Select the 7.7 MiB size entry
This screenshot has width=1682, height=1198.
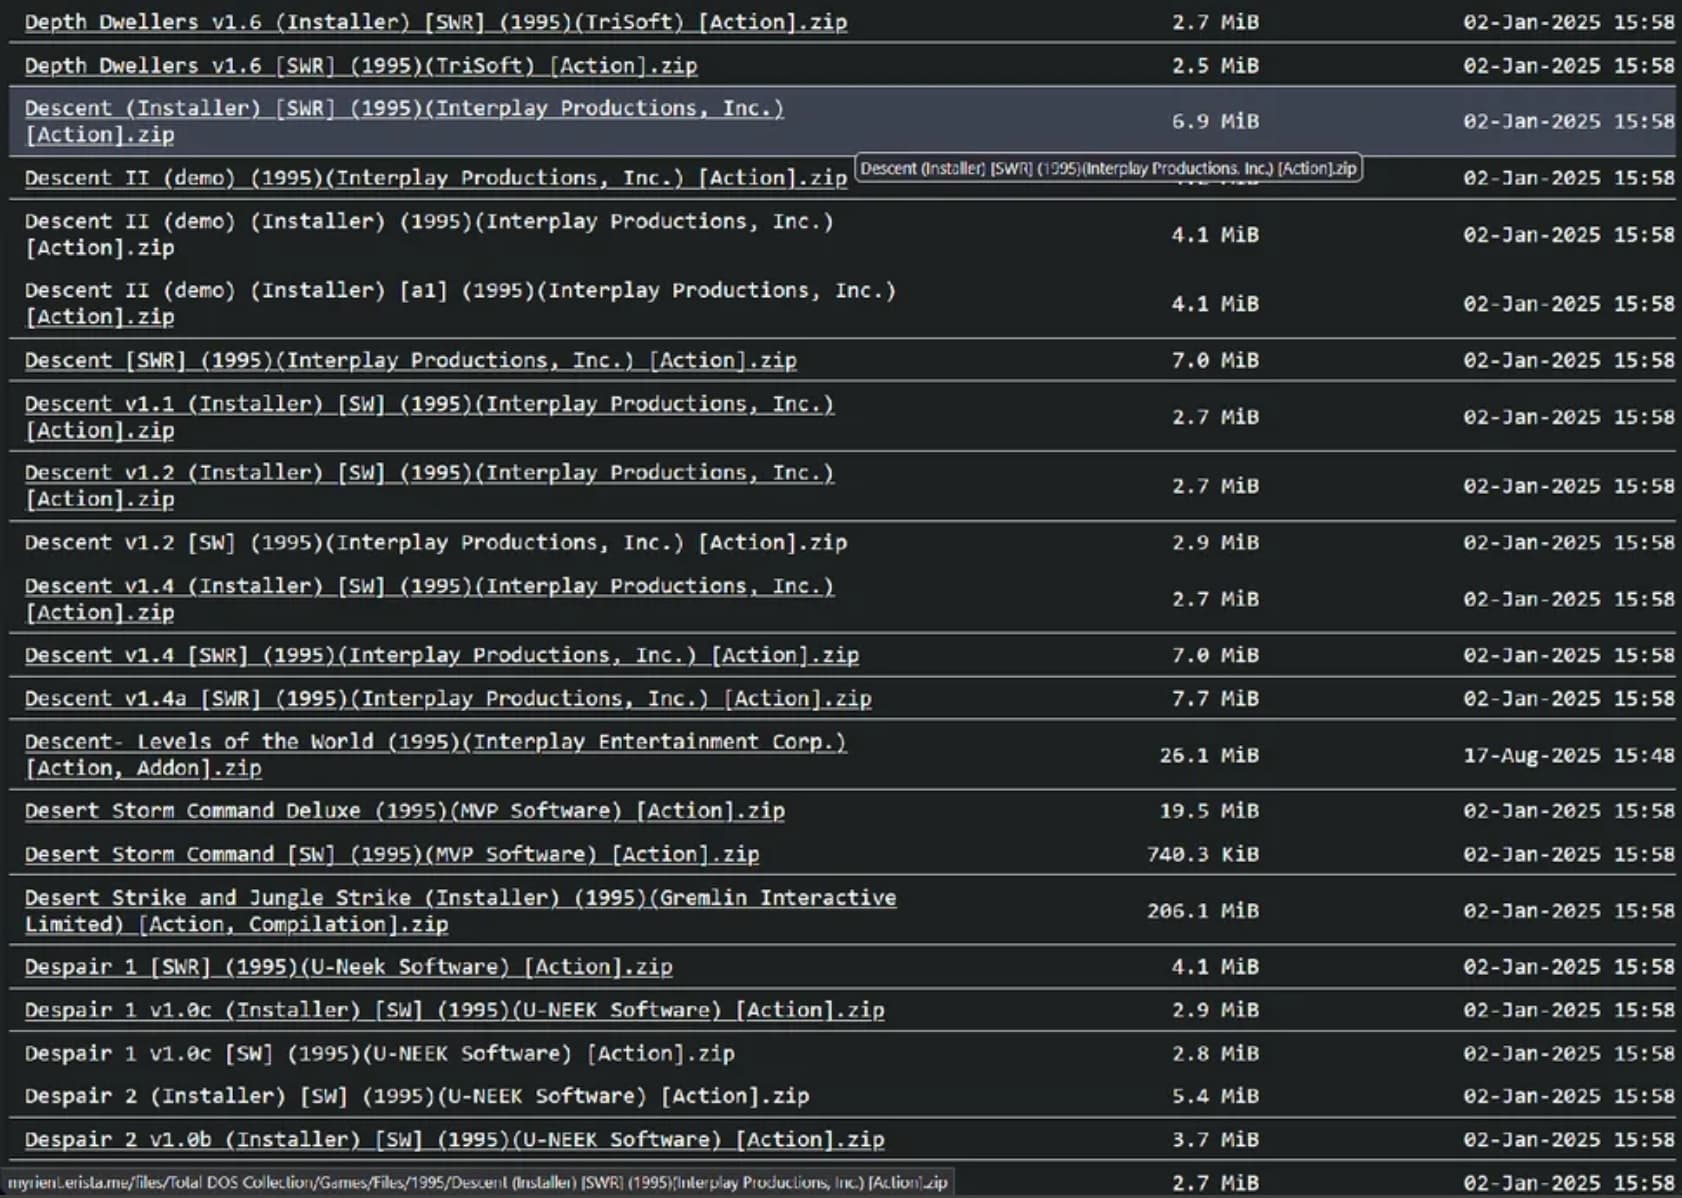[x=1215, y=698]
